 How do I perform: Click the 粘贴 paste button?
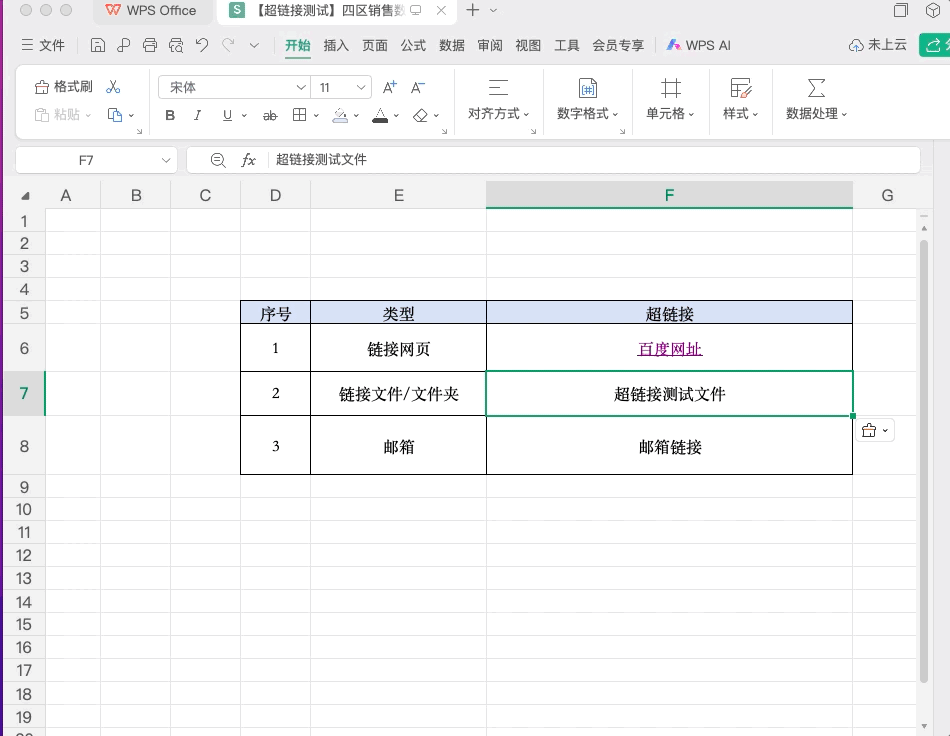click(62, 114)
